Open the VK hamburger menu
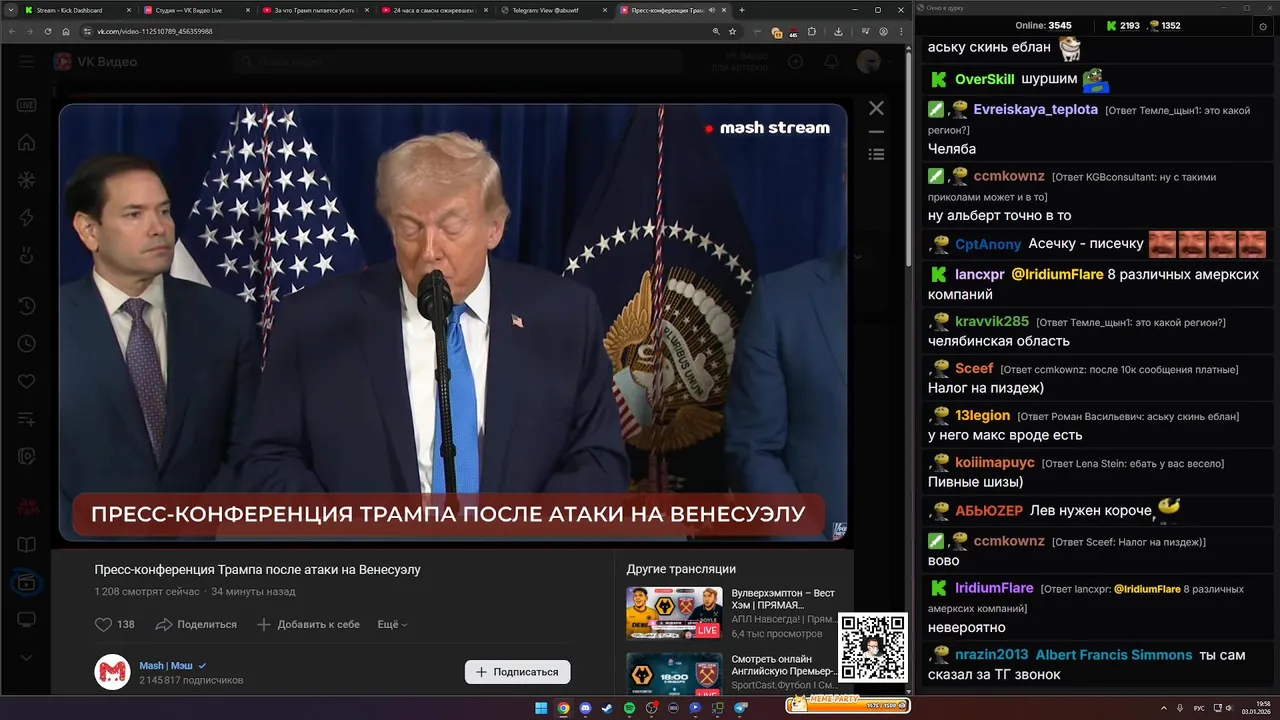 (x=26, y=61)
